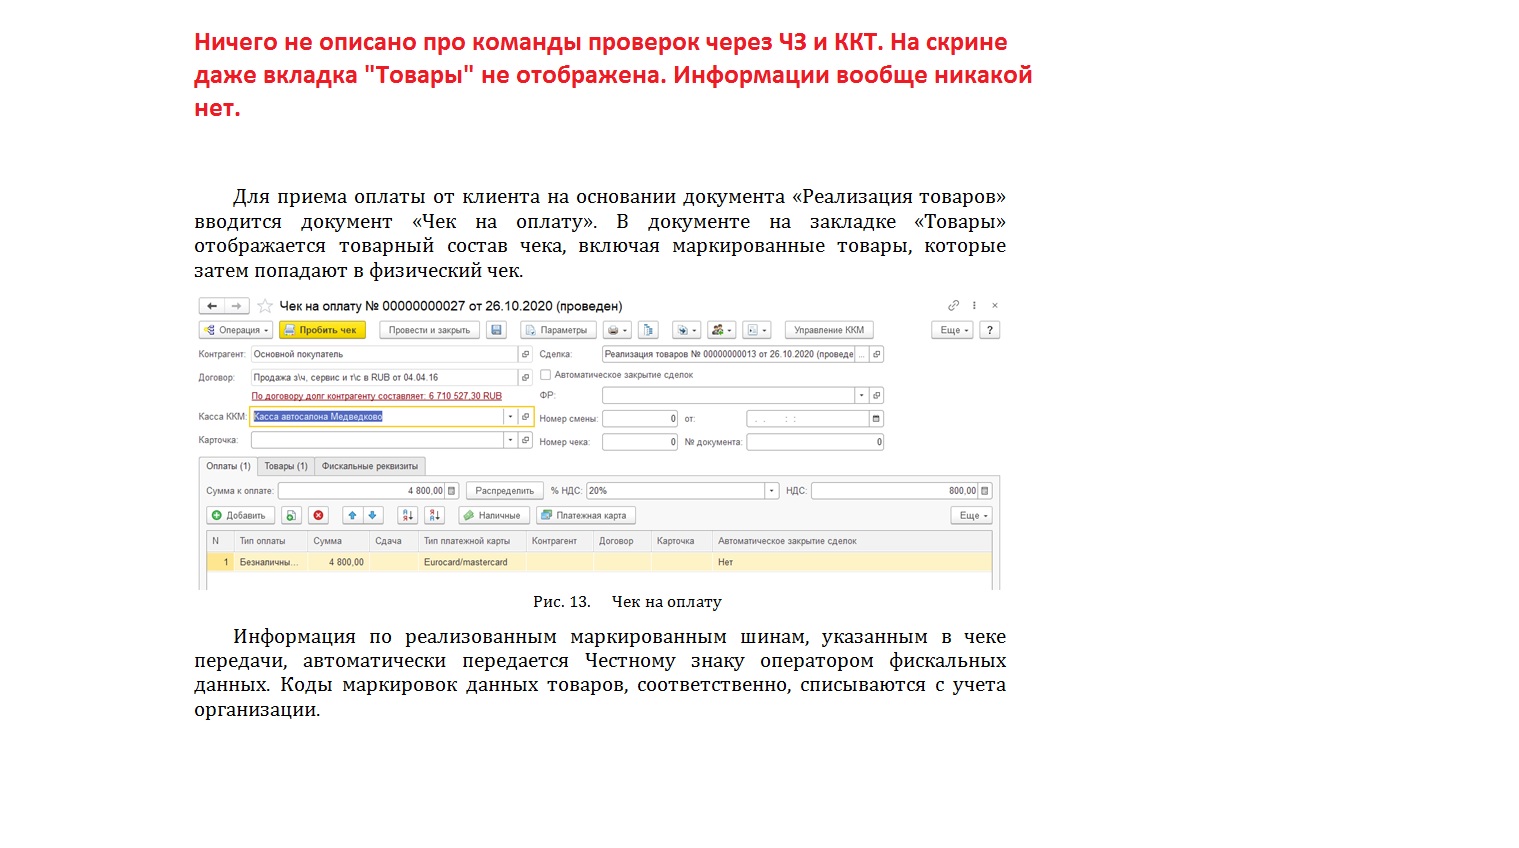Expand the Касса ККМ dropdown list

tap(510, 417)
